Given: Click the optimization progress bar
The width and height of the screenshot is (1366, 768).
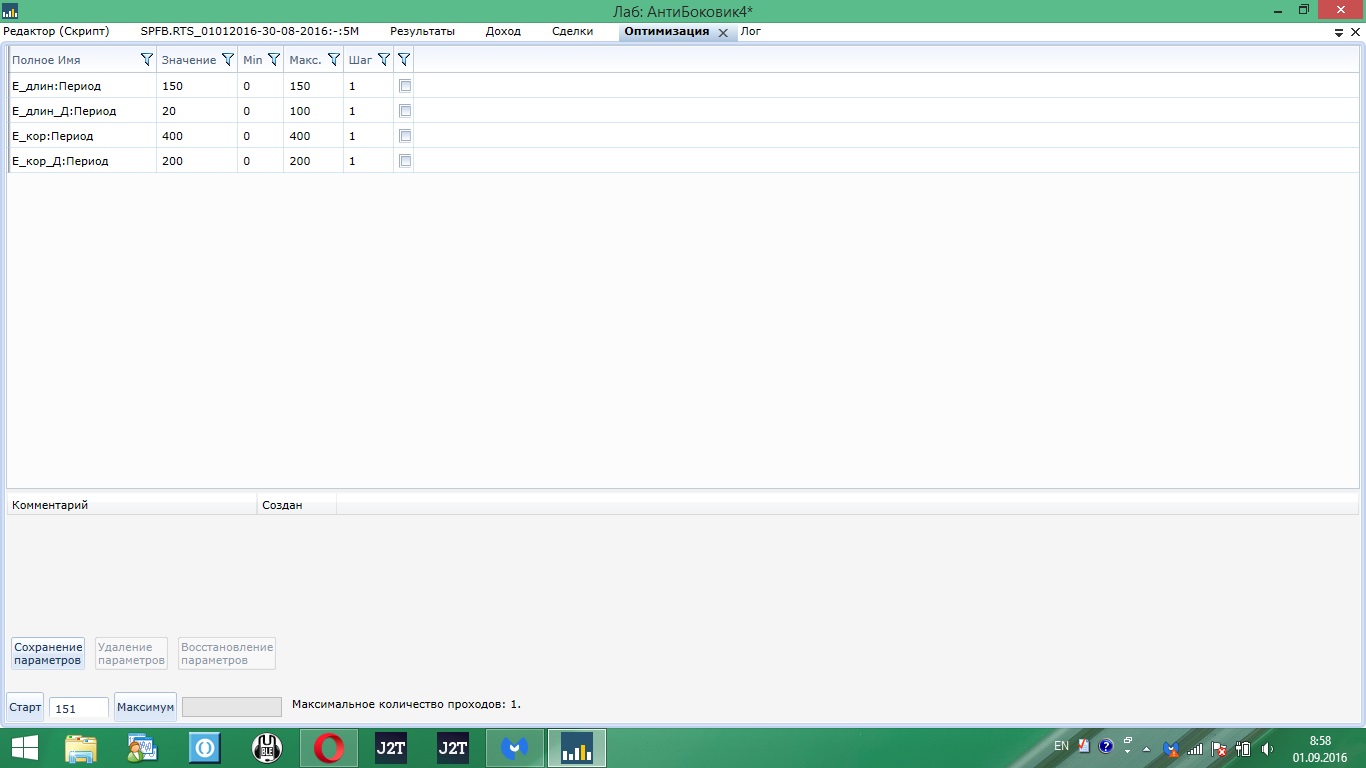Looking at the screenshot, I should coord(232,707).
